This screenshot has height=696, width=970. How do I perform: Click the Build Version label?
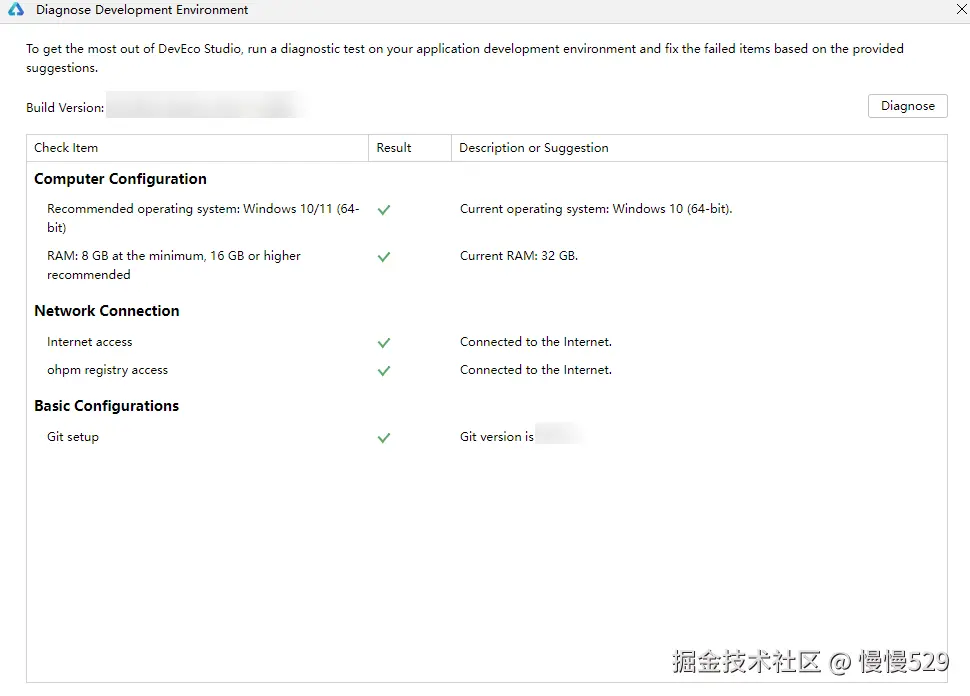65,108
